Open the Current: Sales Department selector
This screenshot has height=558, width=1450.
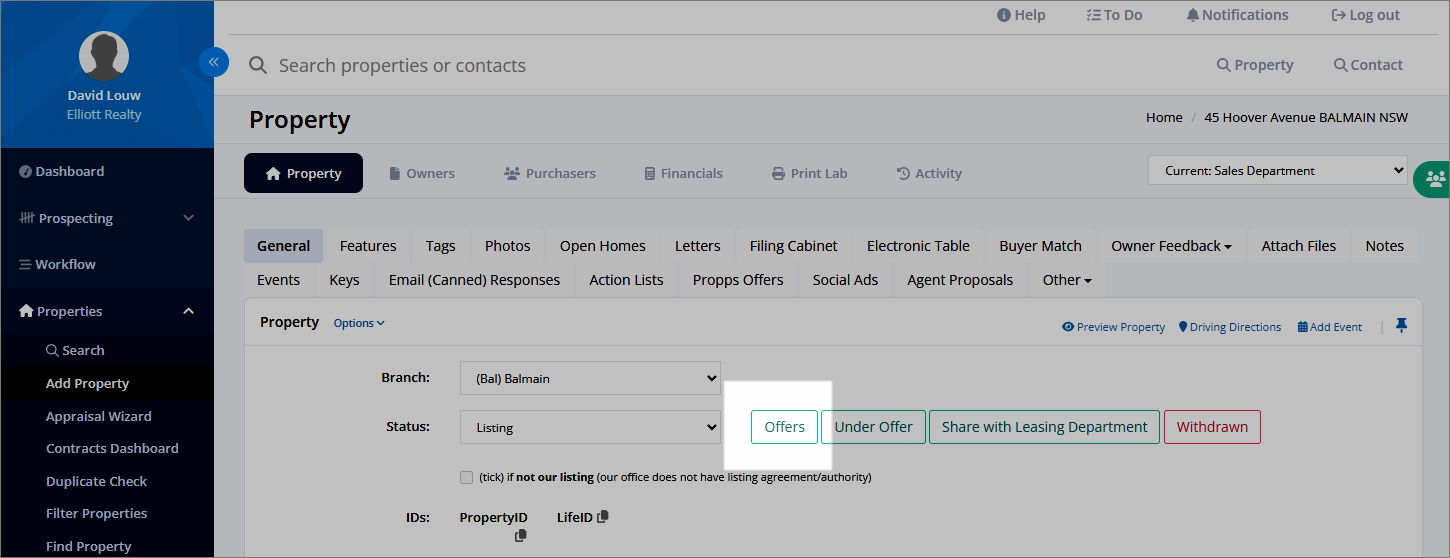(x=1277, y=170)
